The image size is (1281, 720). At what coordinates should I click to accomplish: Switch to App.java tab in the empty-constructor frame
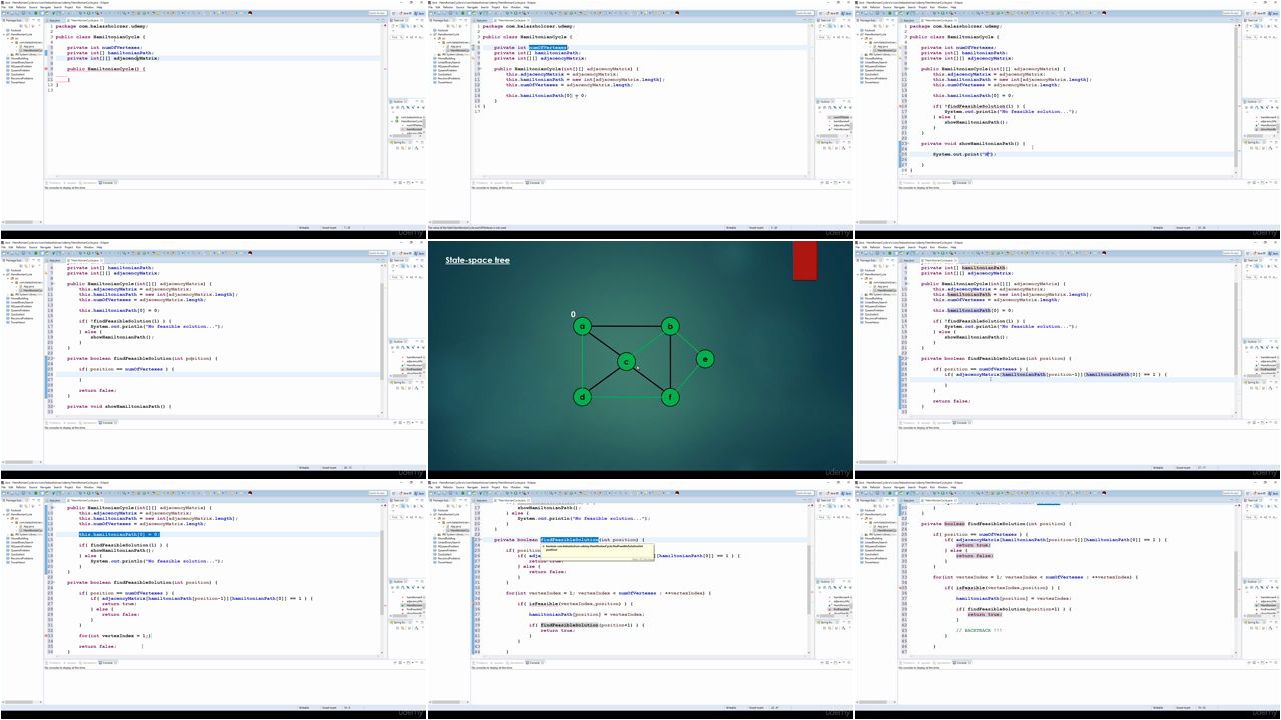56,19
